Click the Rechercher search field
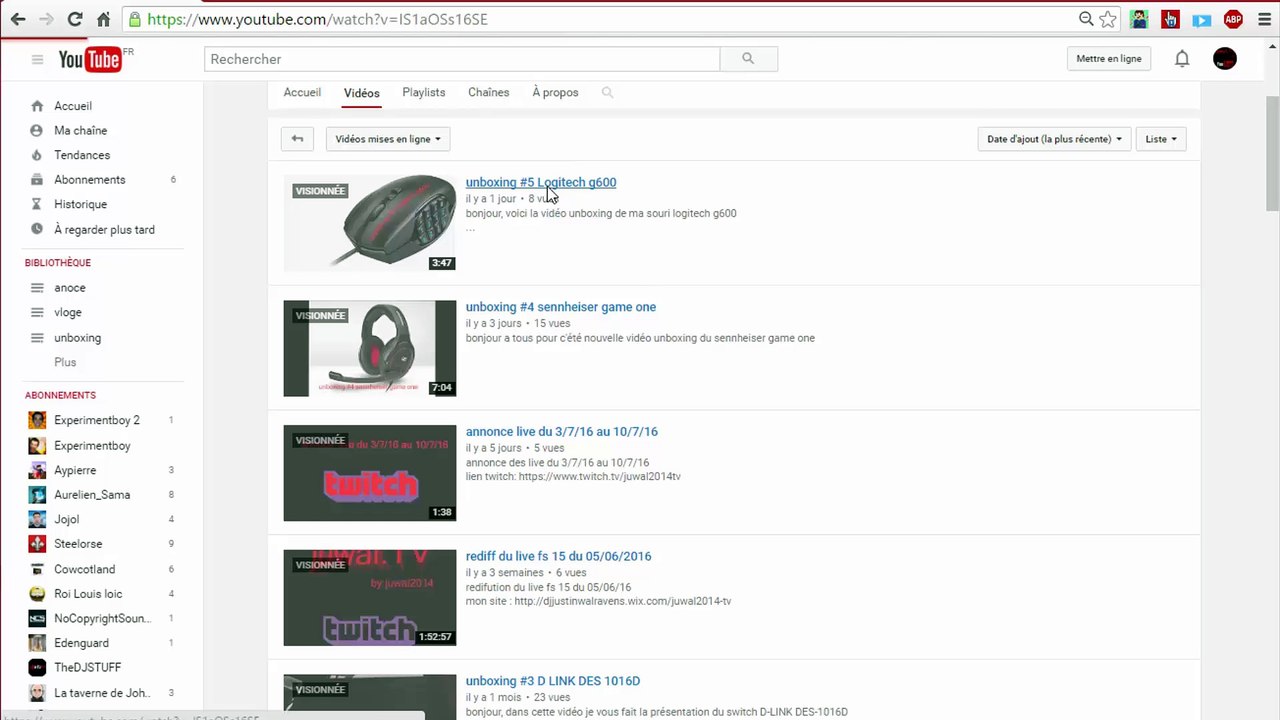1280x720 pixels. pos(462,59)
